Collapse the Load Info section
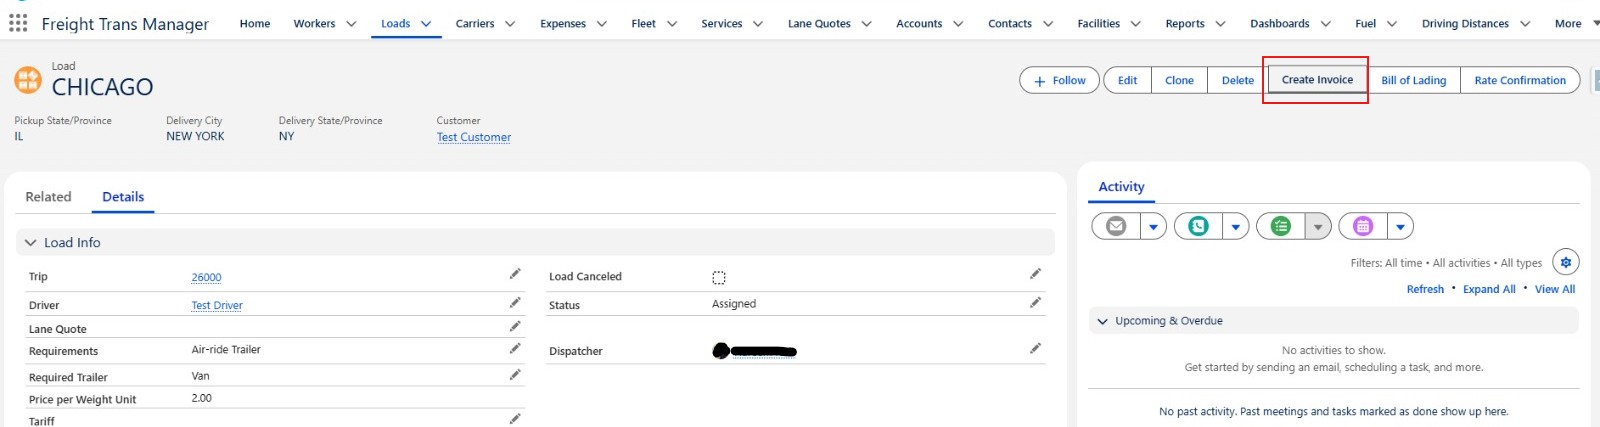Image resolution: width=1600 pixels, height=427 pixels. point(31,243)
